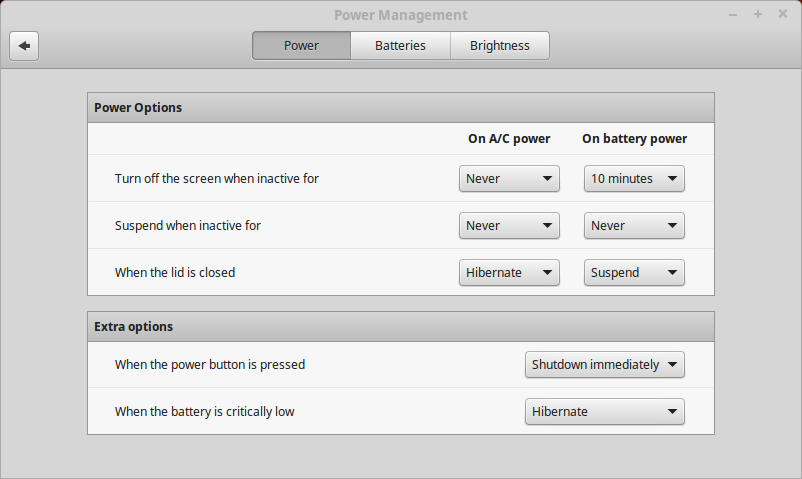
Task: Switch to the Brightness tab
Action: 499,46
